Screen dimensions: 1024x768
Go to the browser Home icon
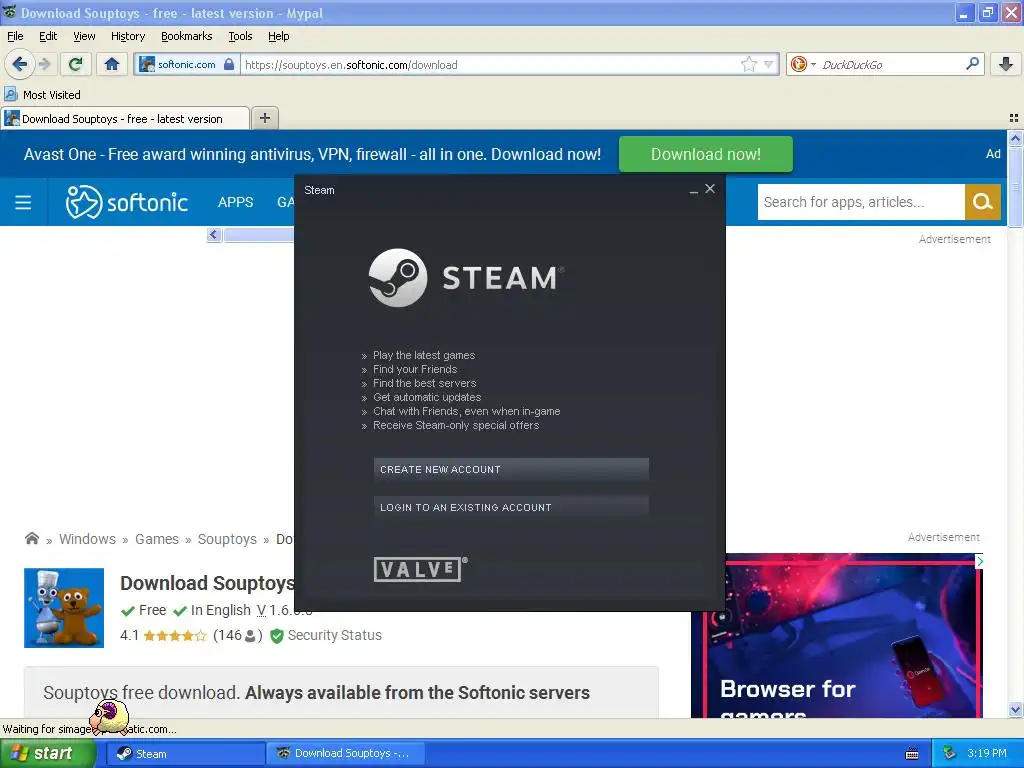(x=112, y=64)
